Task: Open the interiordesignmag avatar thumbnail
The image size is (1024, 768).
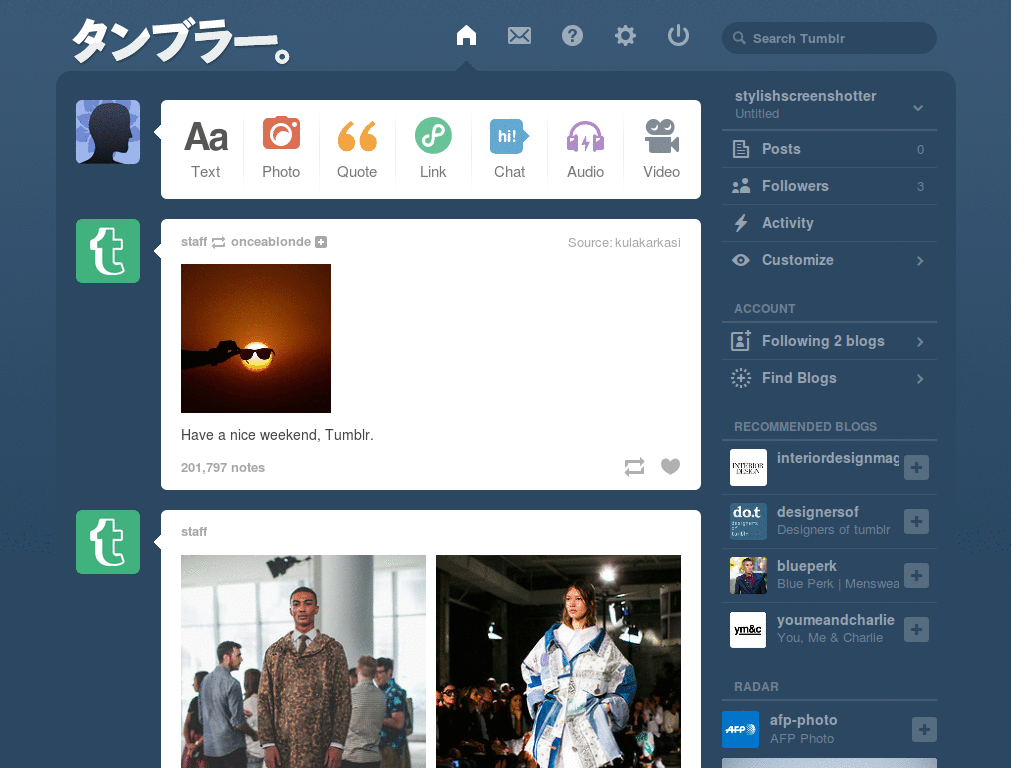Action: click(x=748, y=467)
